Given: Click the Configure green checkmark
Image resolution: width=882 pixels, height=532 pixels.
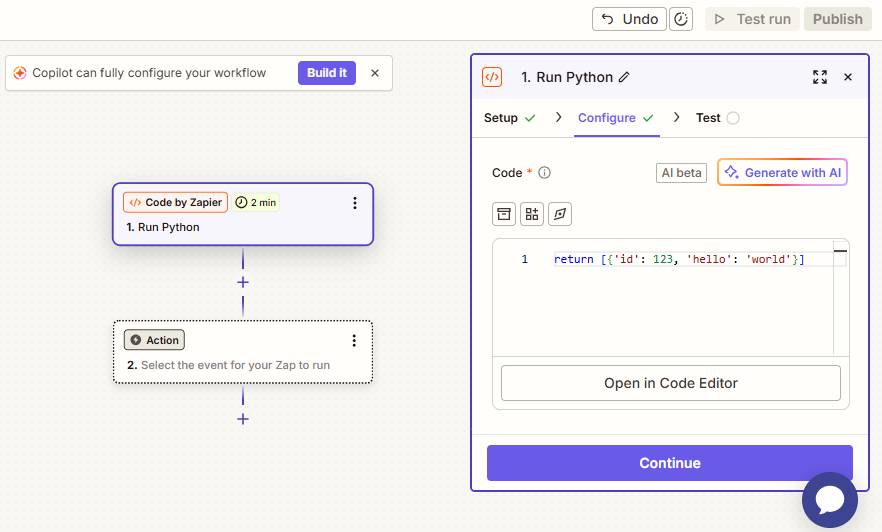Looking at the screenshot, I should (648, 118).
